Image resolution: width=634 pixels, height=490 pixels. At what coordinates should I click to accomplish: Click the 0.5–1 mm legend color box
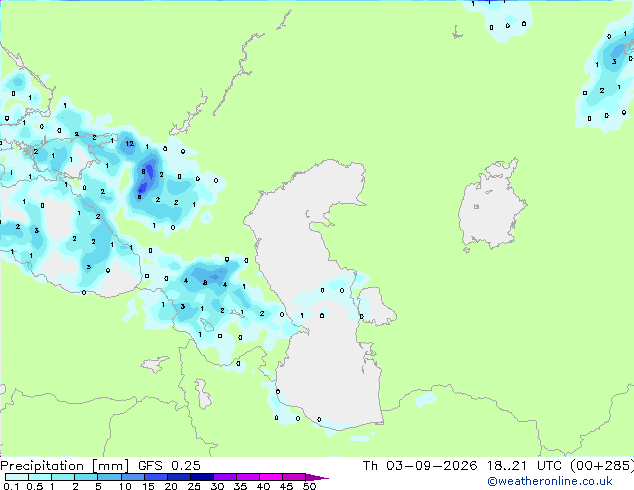(40, 477)
